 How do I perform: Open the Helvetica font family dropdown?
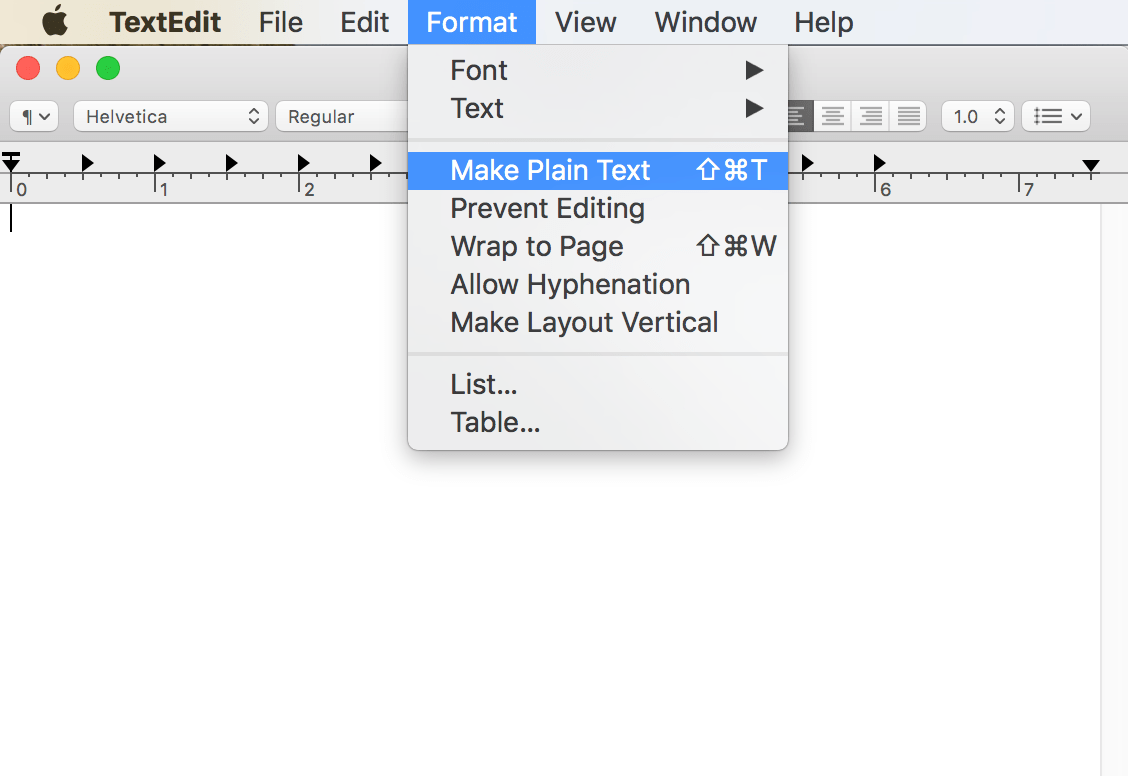click(x=171, y=117)
